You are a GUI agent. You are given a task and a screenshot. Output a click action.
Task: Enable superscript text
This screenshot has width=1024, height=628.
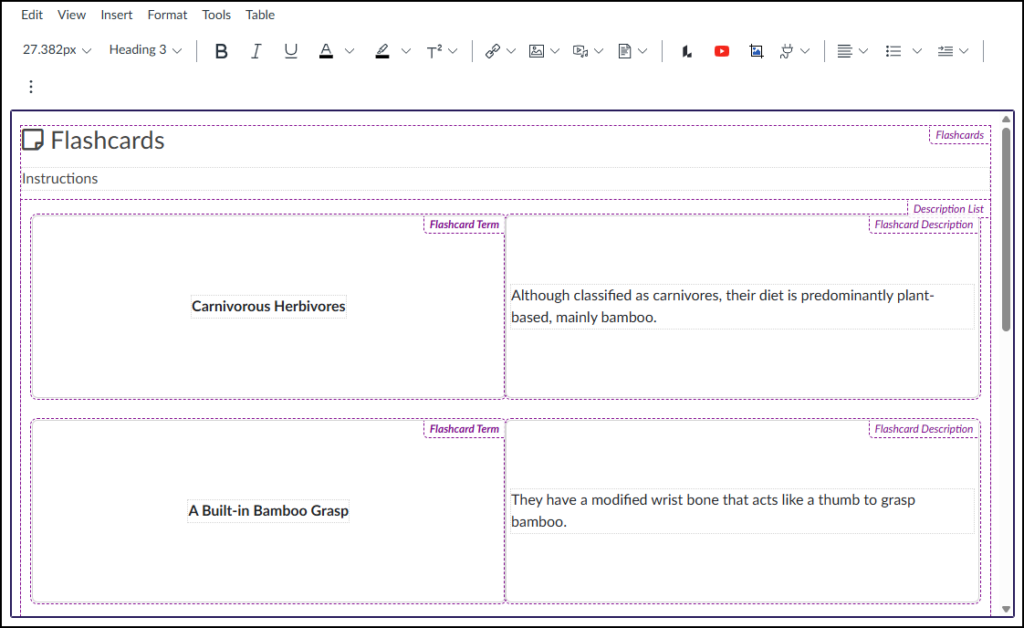pyautogui.click(x=437, y=50)
